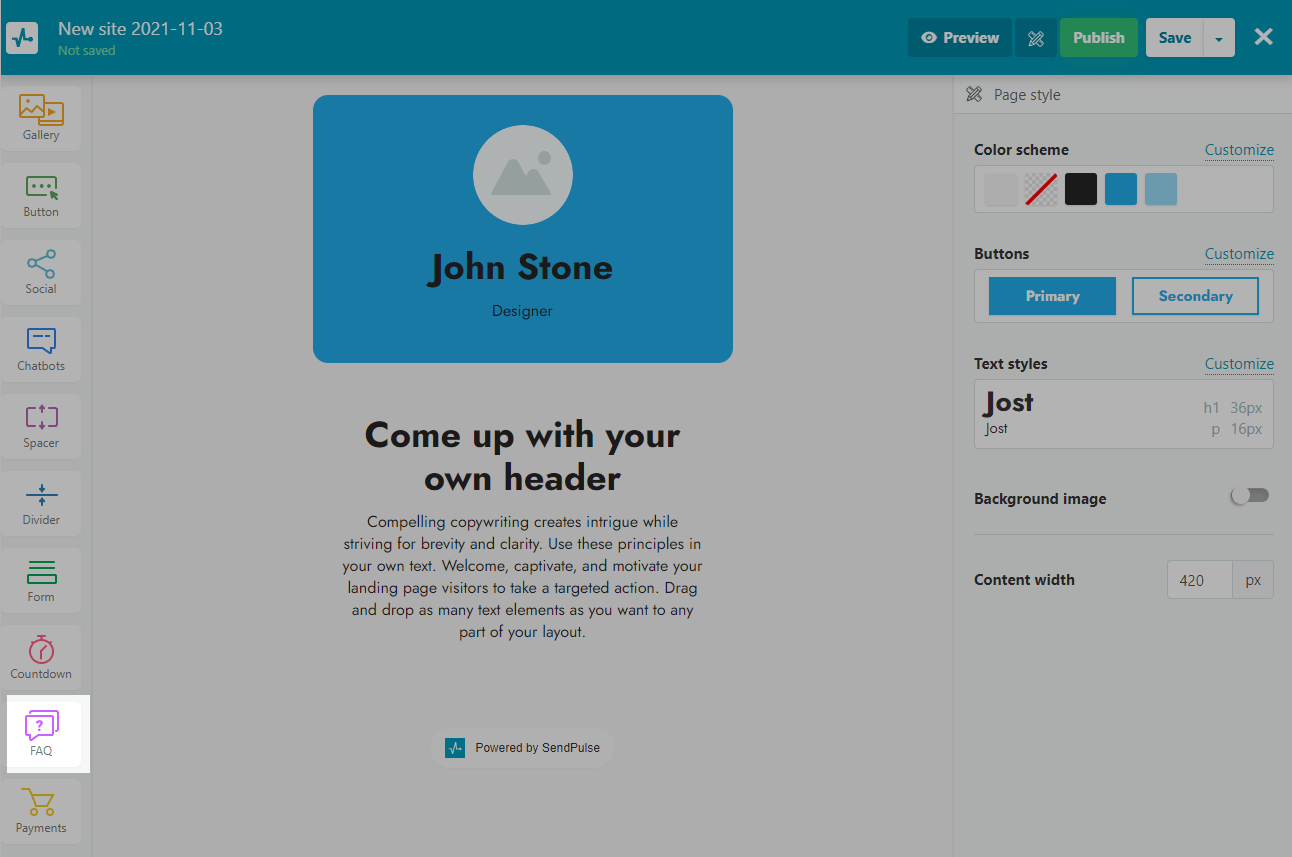Choose the Chatbots widget icon

click(x=41, y=349)
